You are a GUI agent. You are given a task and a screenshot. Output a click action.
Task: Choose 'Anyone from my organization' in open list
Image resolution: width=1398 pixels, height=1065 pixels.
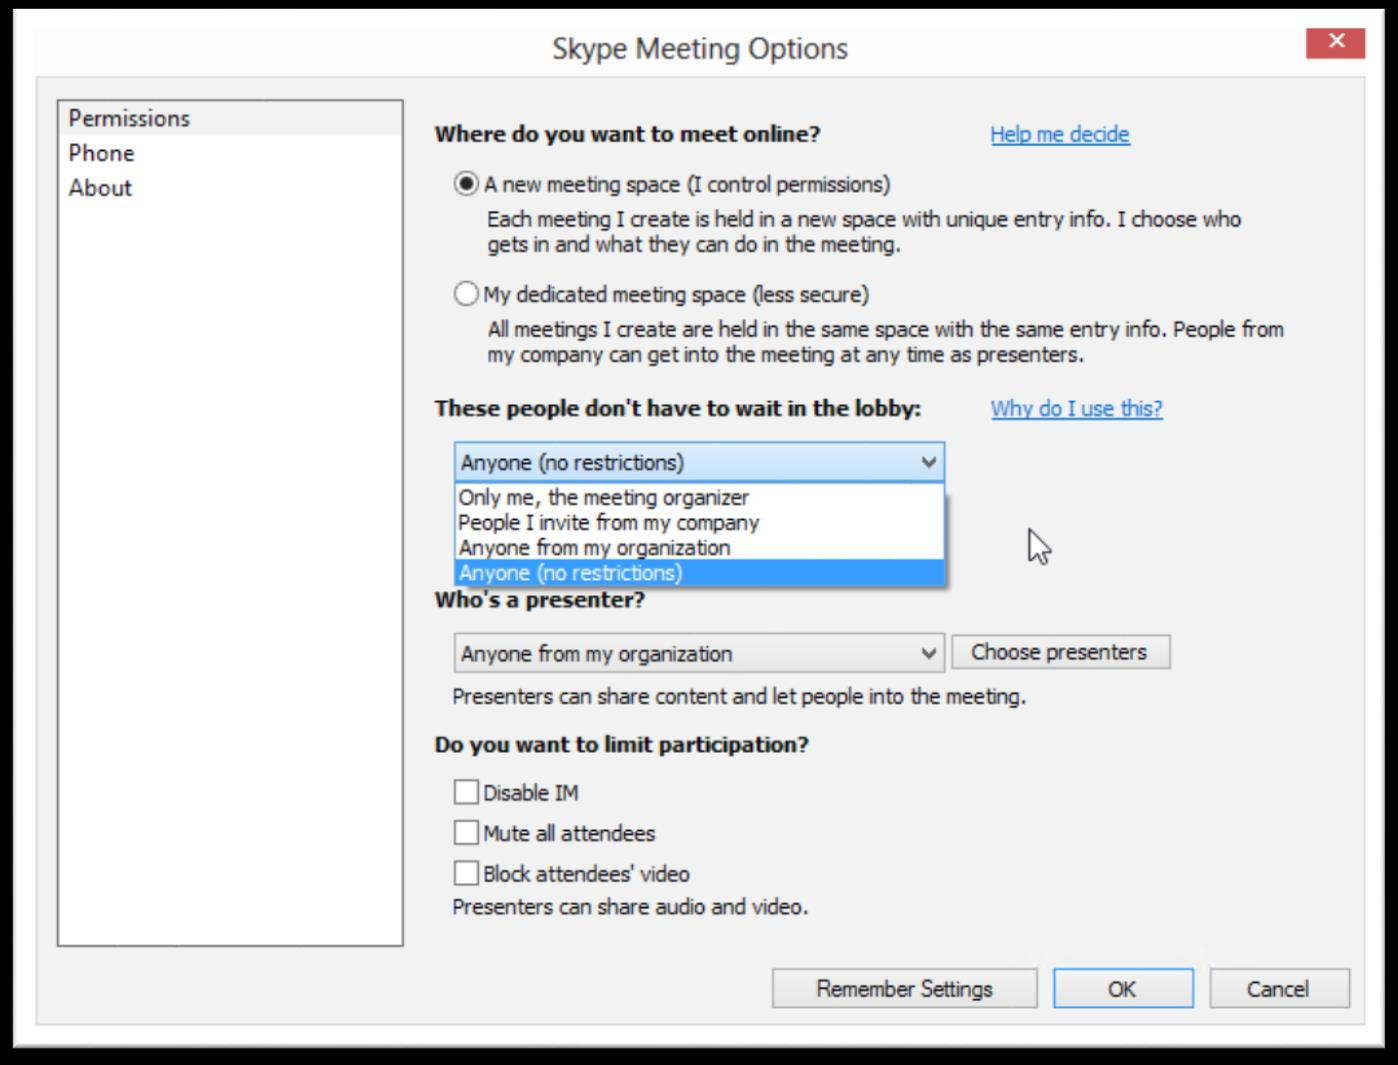(699, 548)
